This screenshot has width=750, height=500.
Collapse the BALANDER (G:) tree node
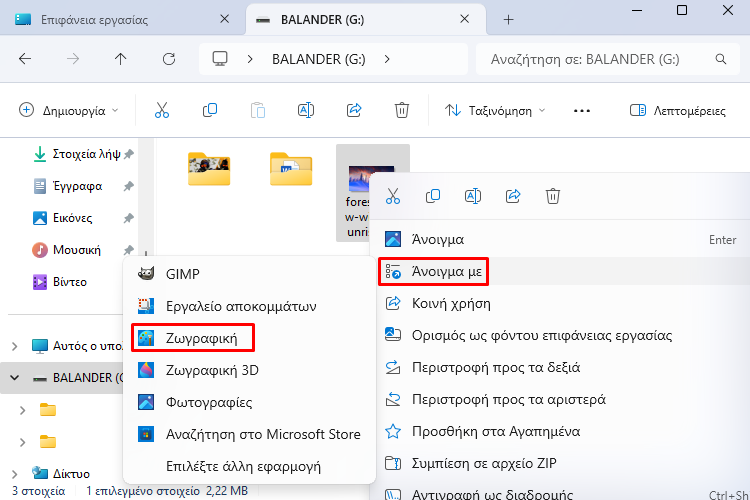tap(14, 377)
